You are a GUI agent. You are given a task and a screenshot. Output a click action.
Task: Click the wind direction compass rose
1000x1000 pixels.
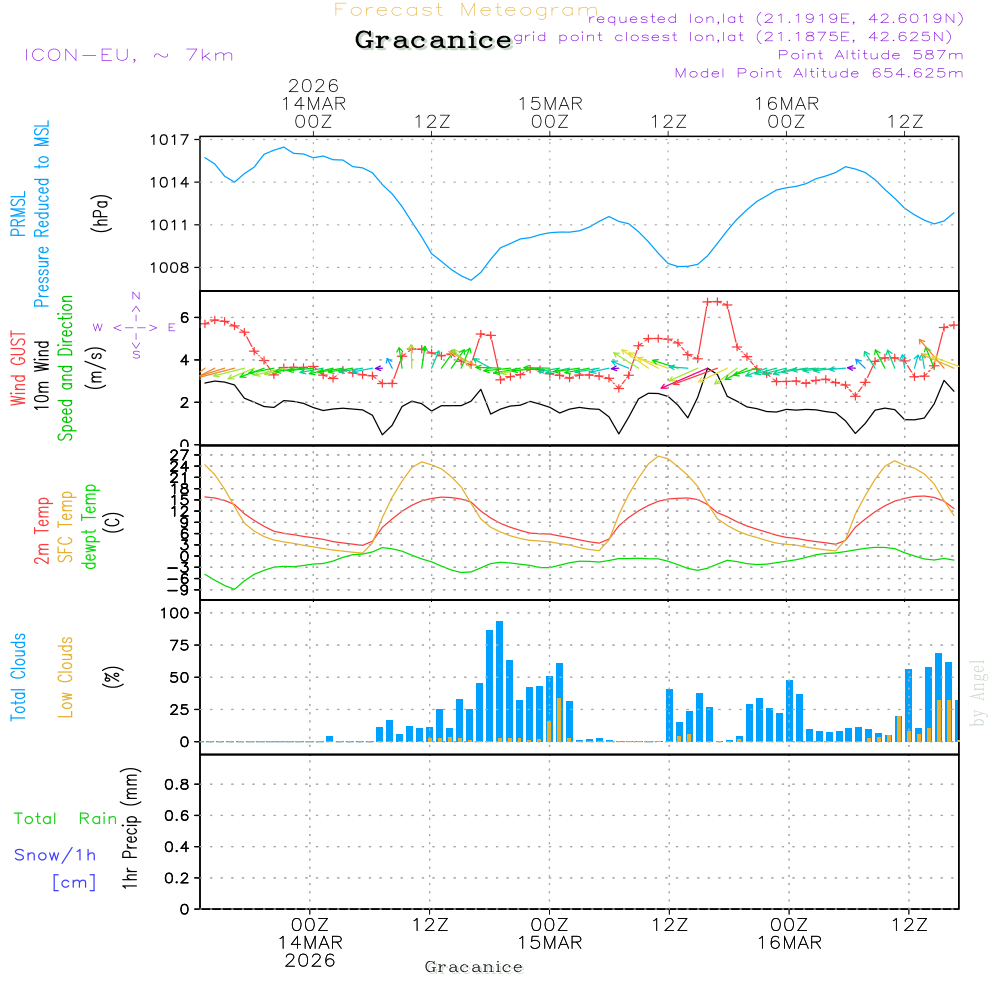[x=135, y=326]
